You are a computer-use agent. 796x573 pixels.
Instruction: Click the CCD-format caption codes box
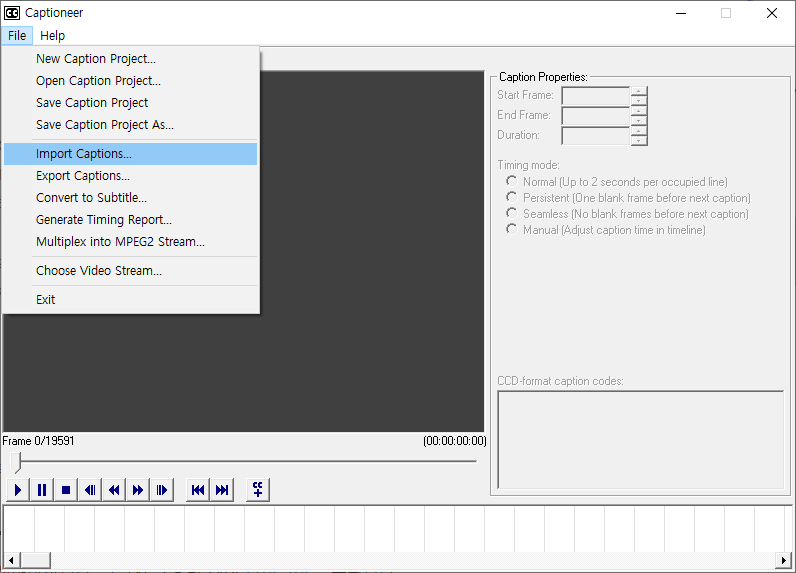[641, 440]
